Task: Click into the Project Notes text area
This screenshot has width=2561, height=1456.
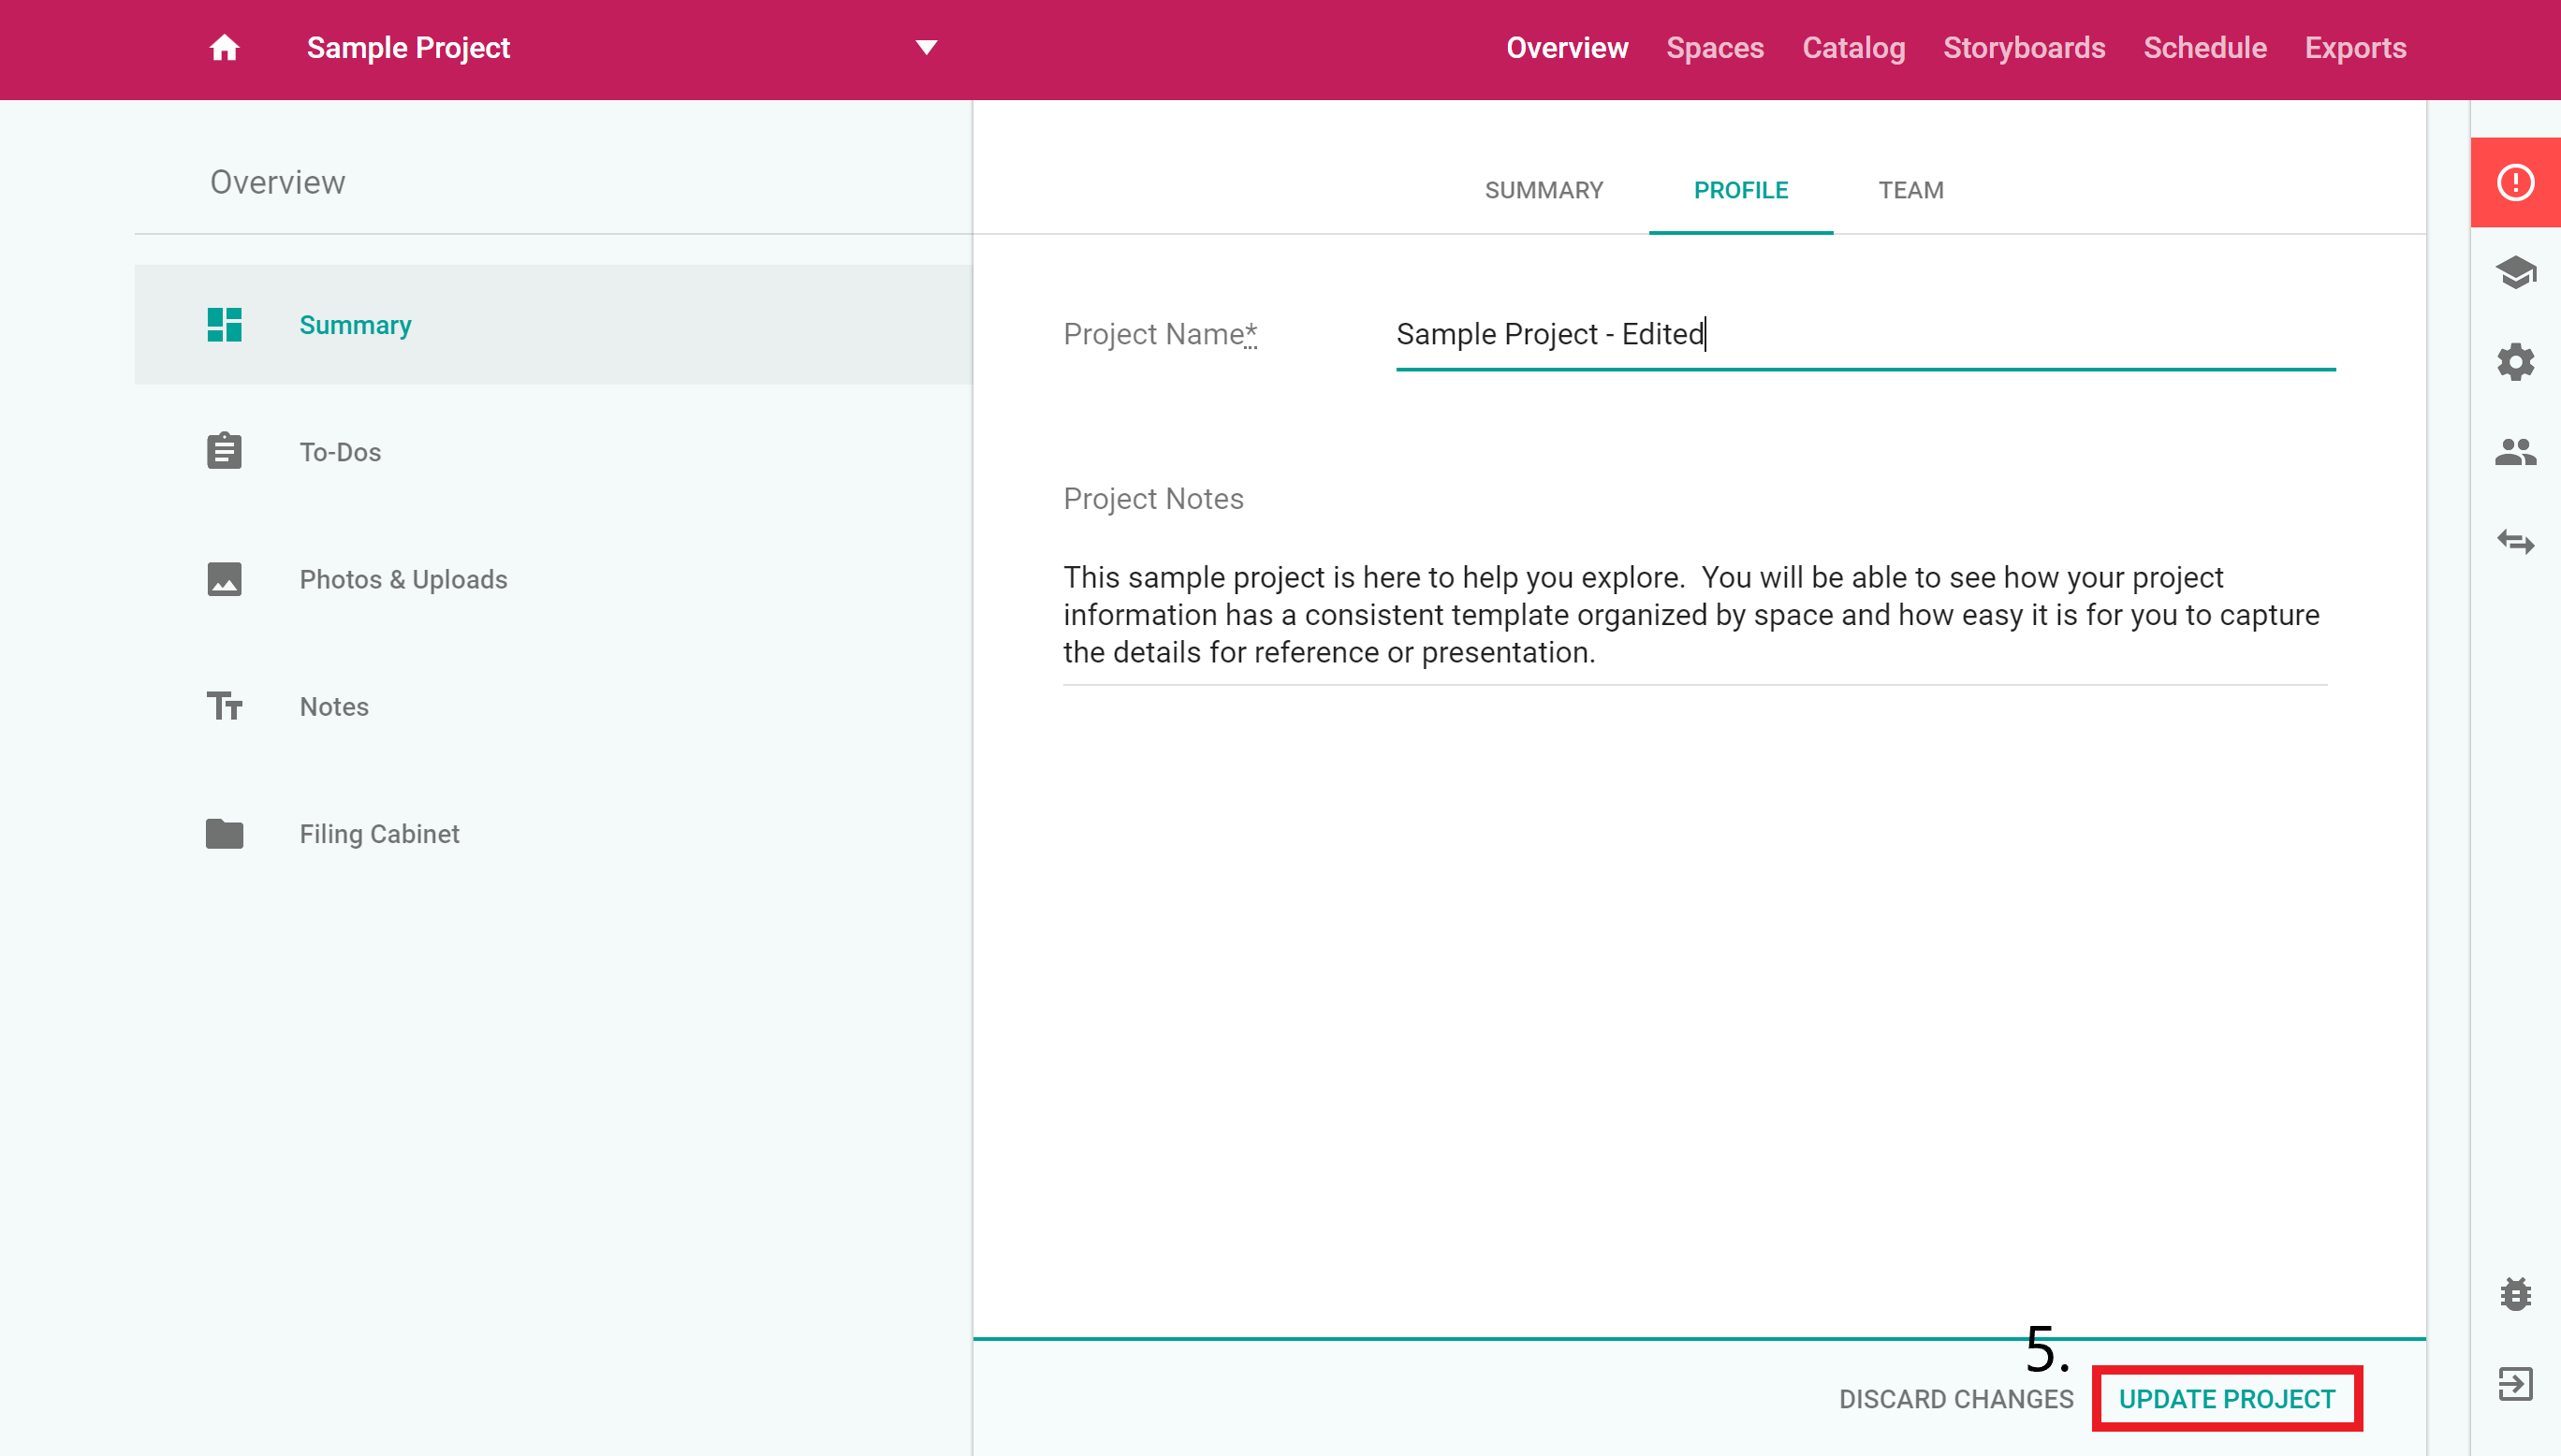Action: click(1695, 615)
